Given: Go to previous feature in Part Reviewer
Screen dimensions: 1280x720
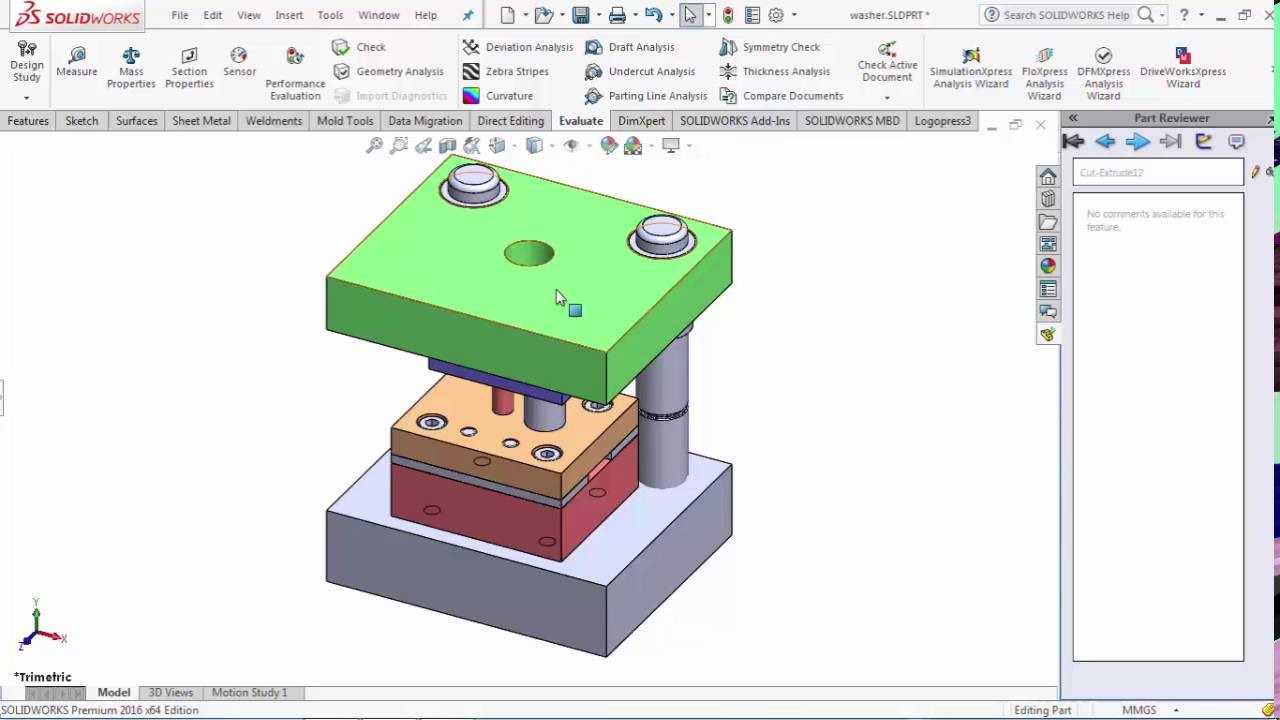Looking at the screenshot, I should pyautogui.click(x=1105, y=142).
